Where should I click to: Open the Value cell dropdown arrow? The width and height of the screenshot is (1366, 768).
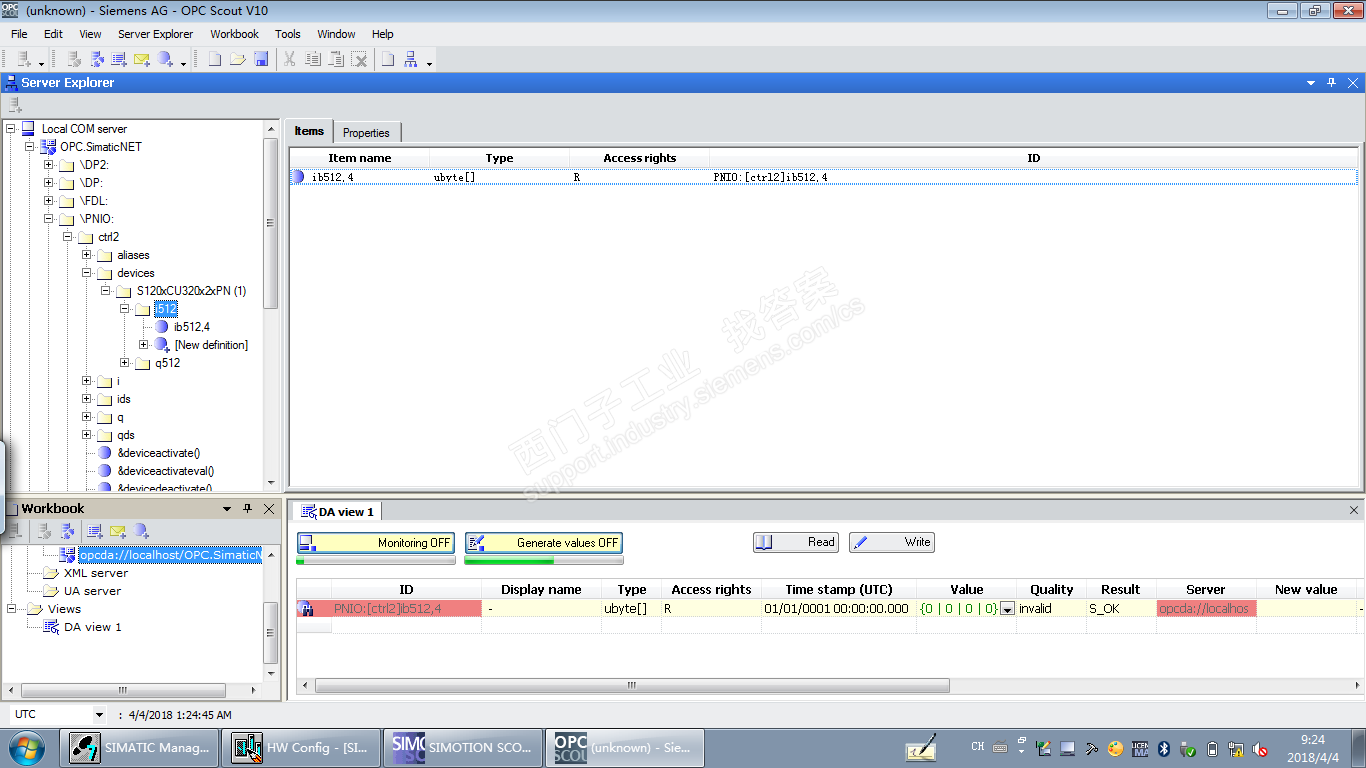[1007, 608]
